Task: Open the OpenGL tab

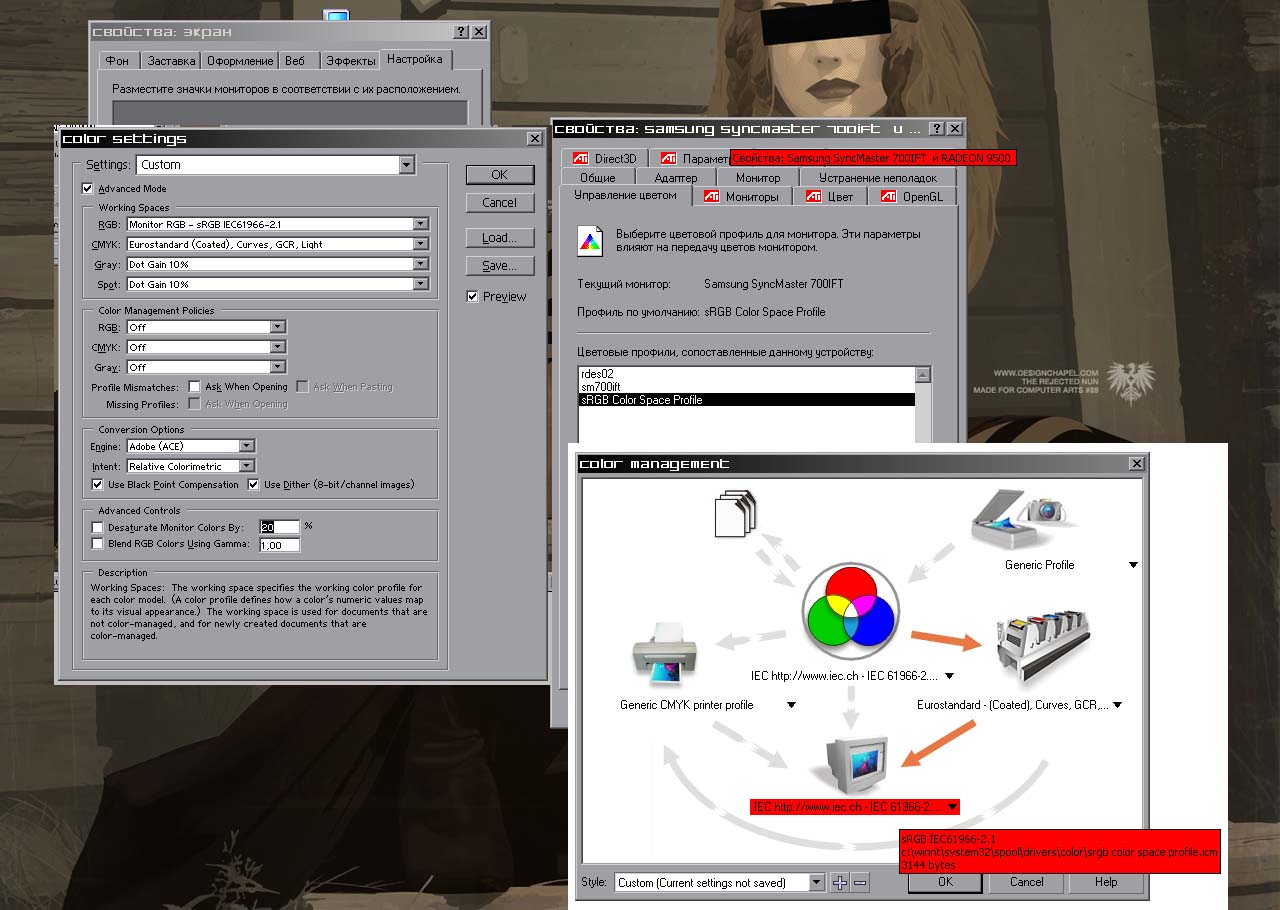Action: [x=912, y=197]
